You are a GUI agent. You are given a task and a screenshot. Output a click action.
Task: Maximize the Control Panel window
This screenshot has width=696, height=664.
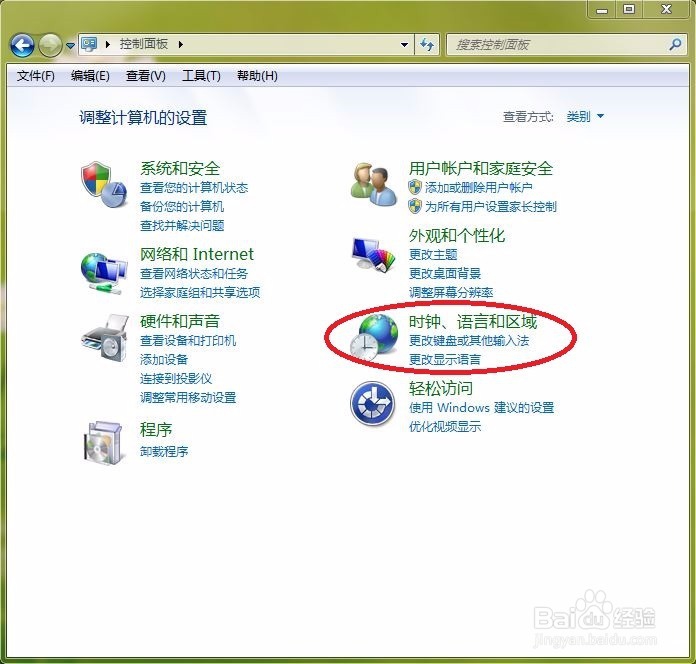(629, 9)
